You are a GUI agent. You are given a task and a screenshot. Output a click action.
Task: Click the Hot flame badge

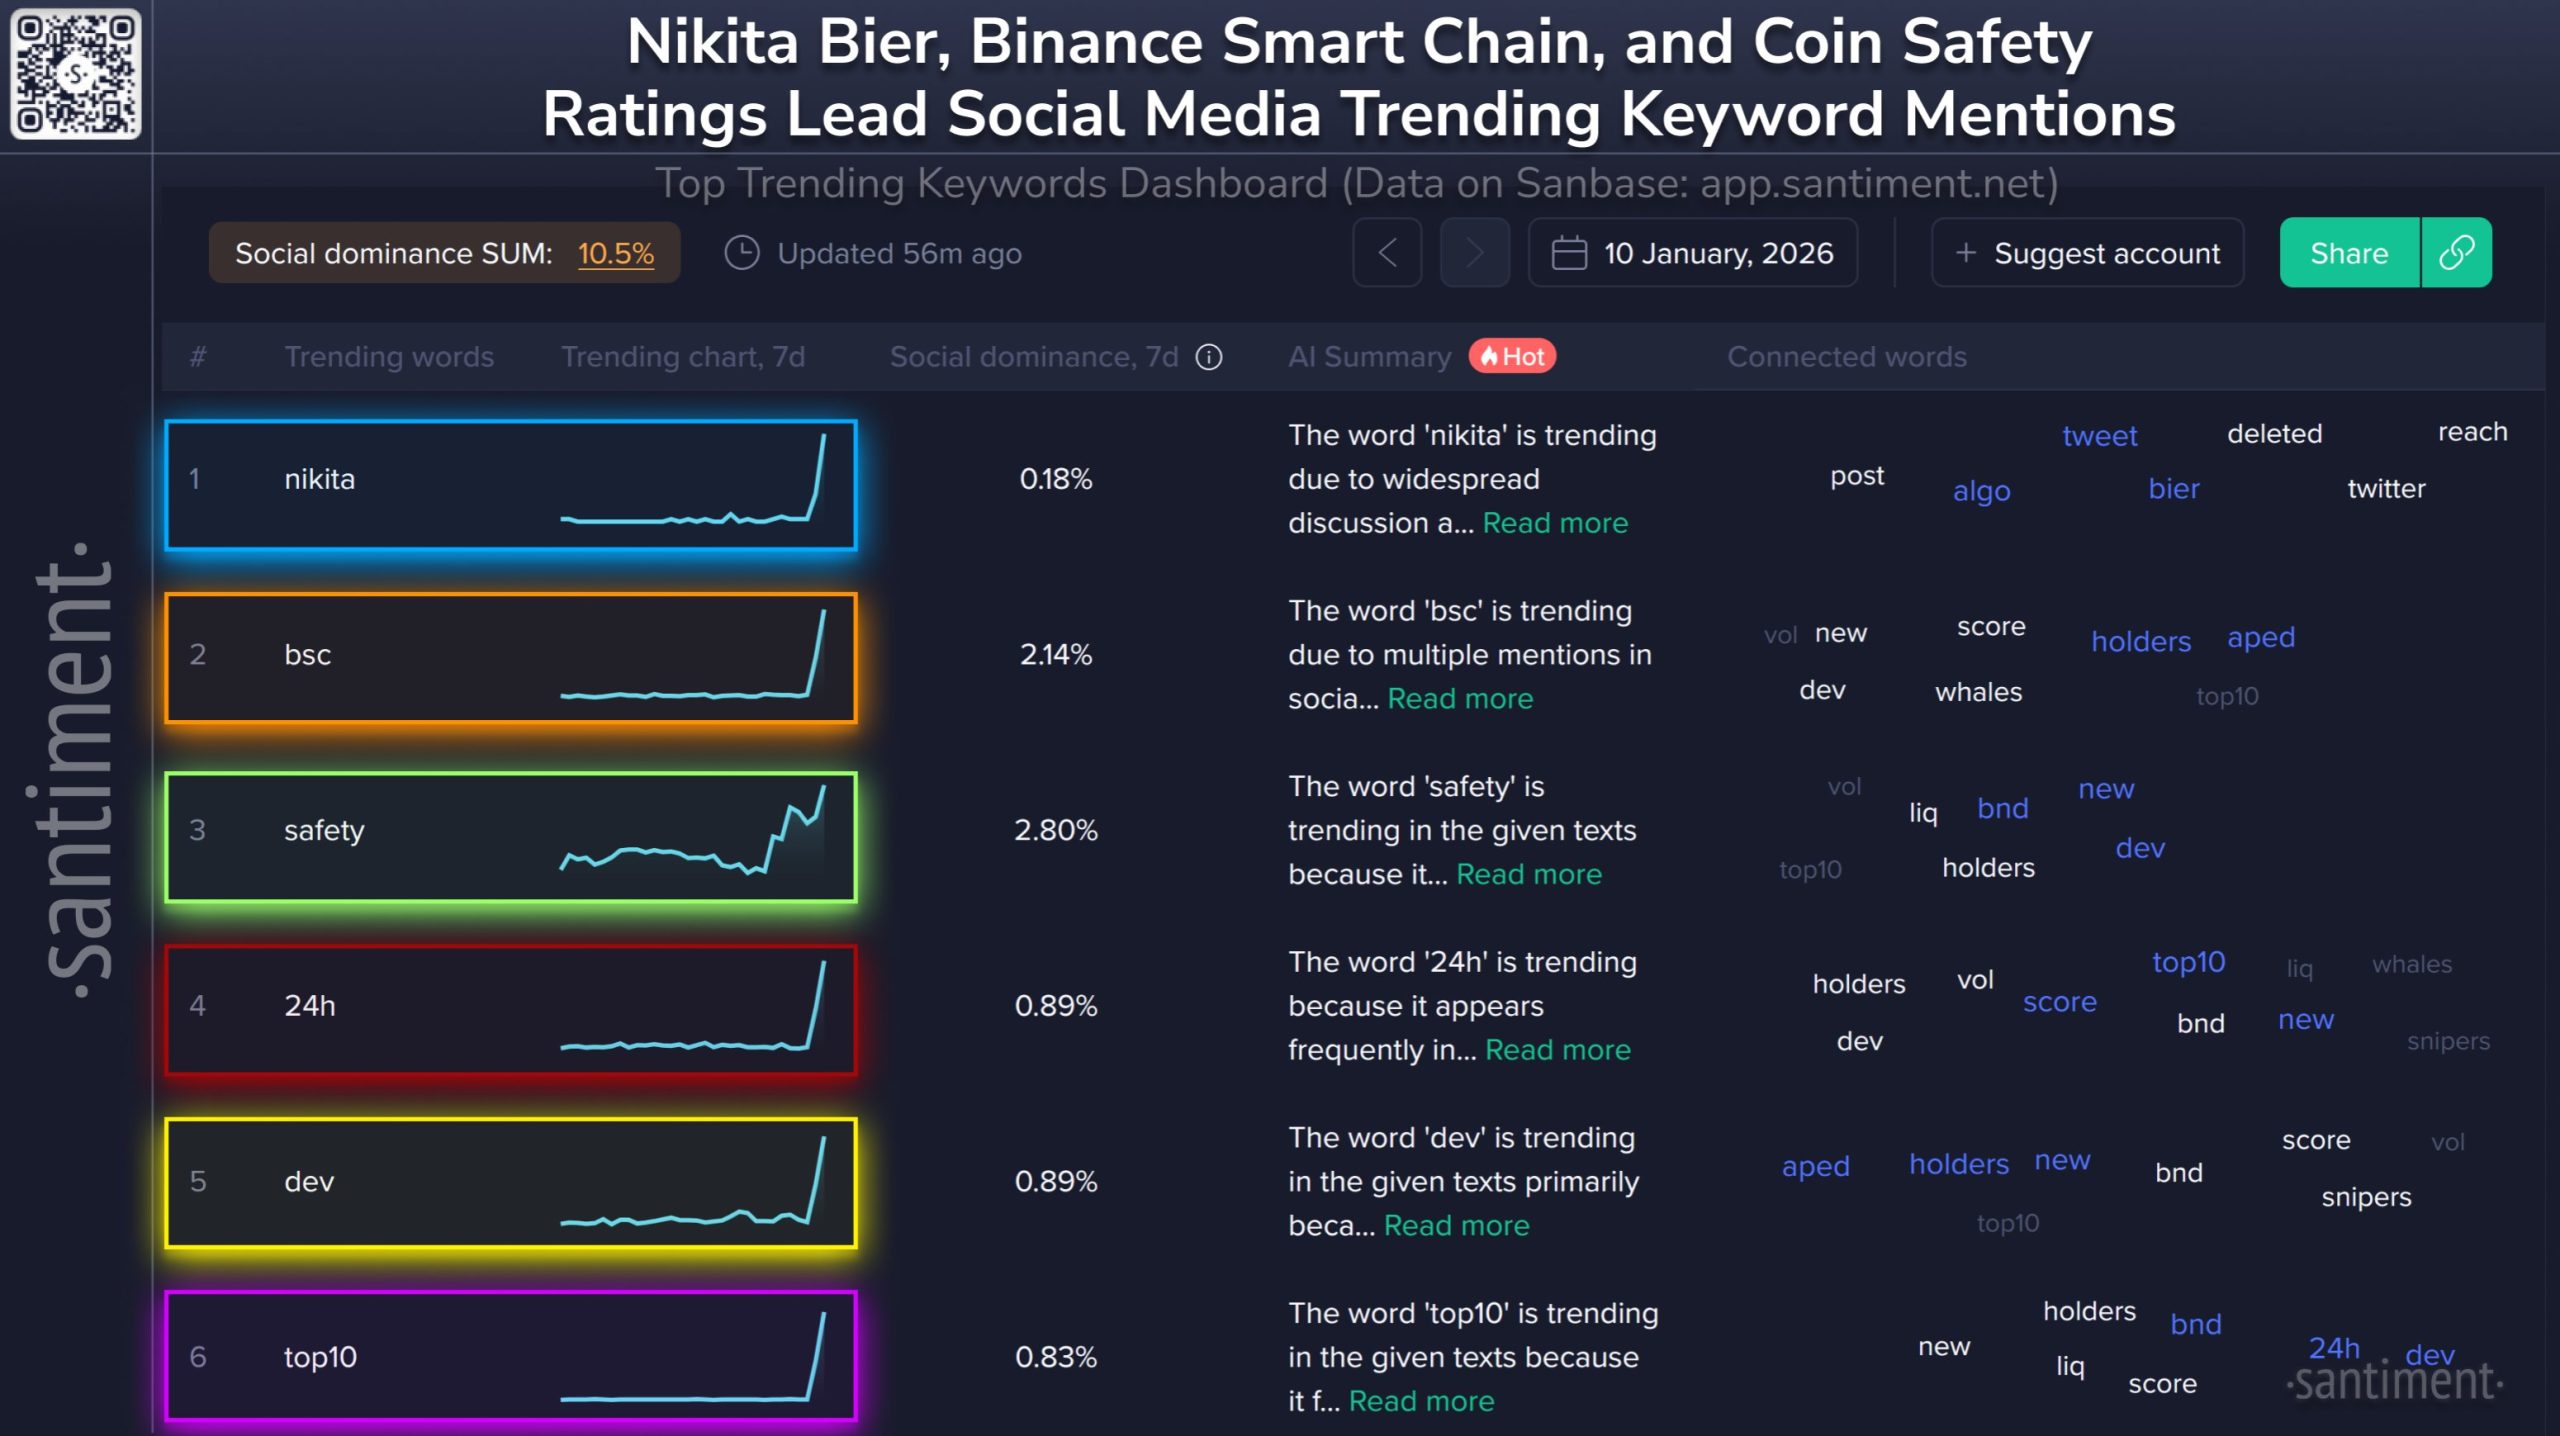point(1512,357)
